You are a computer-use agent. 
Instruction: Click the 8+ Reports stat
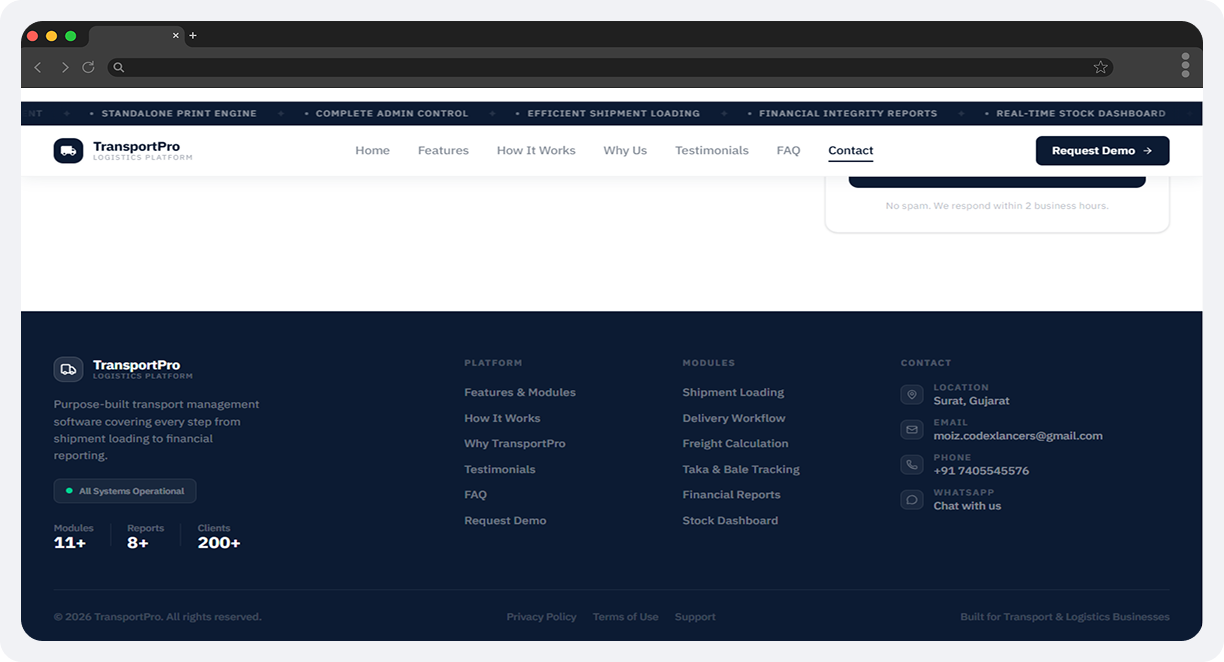[x=145, y=537]
